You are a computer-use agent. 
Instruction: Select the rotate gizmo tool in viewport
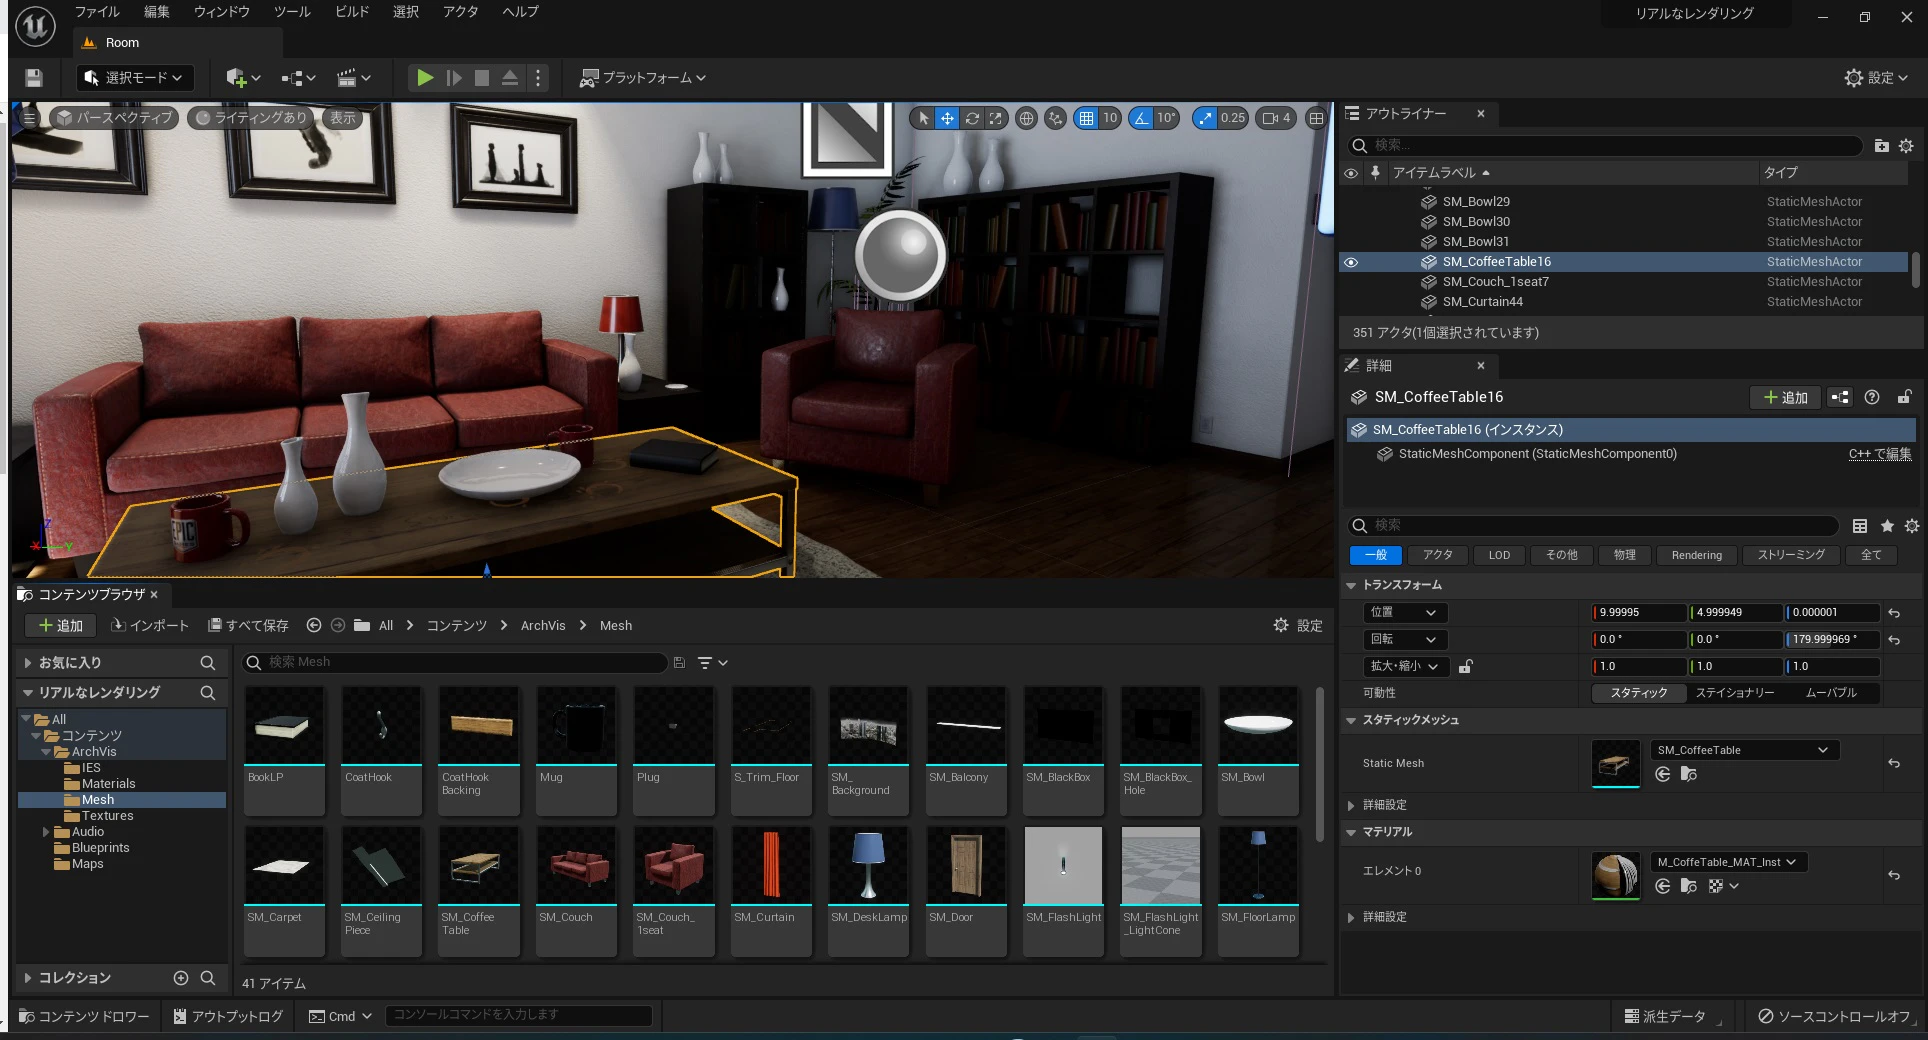pos(971,118)
